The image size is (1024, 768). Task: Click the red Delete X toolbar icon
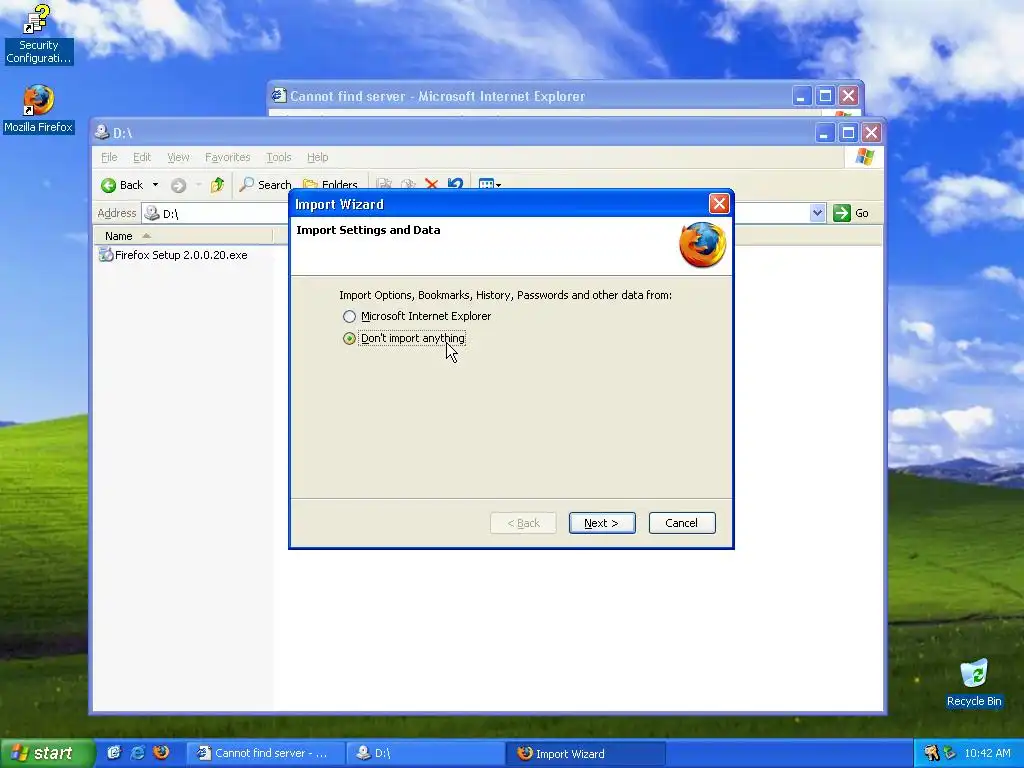point(431,185)
